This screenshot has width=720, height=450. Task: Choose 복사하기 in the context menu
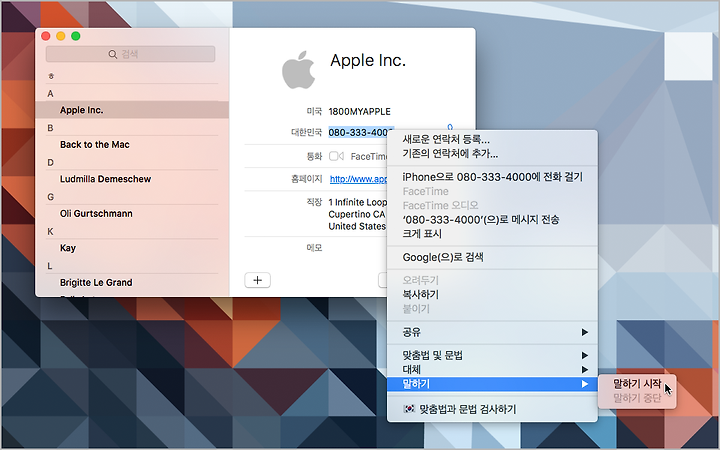(x=492, y=294)
